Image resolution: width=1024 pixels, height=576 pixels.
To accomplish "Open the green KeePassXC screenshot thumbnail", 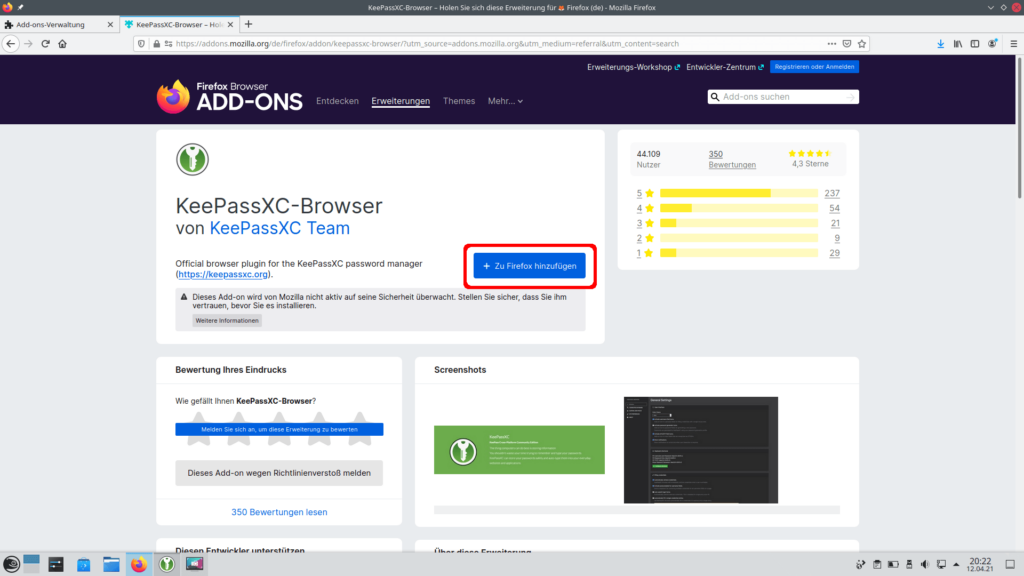I will point(519,450).
